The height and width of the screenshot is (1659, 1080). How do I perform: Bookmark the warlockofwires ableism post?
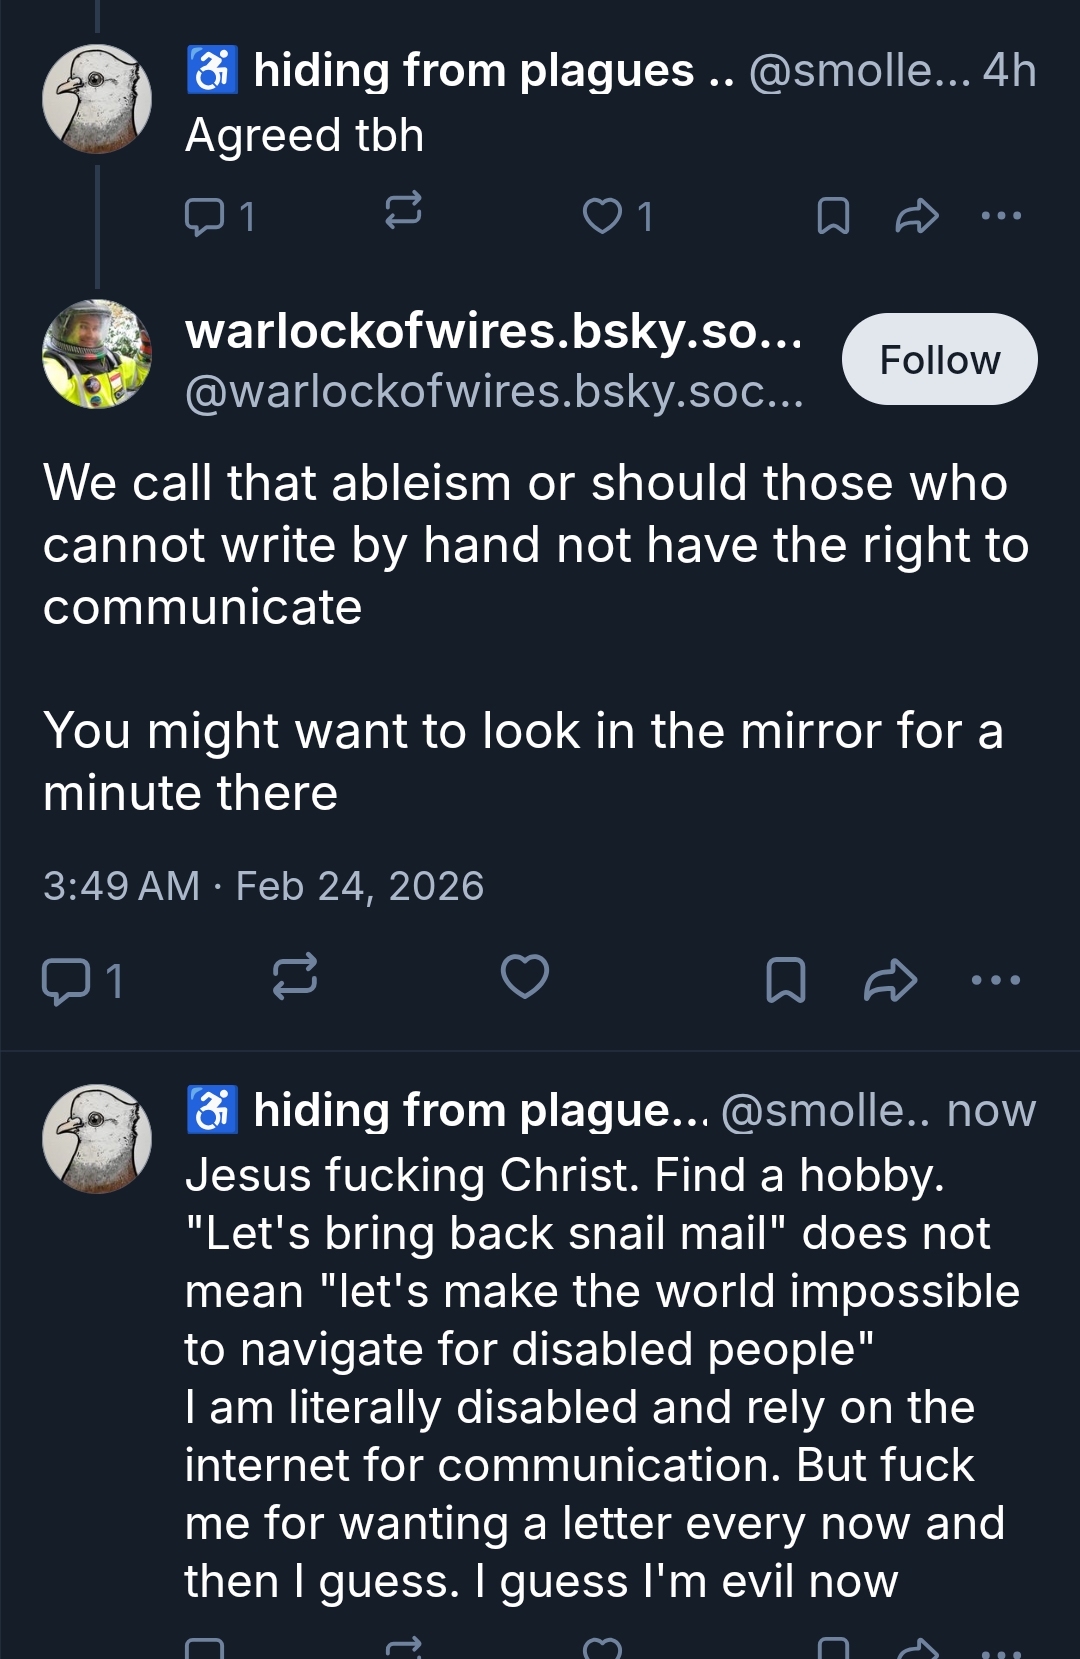pyautogui.click(x=786, y=980)
